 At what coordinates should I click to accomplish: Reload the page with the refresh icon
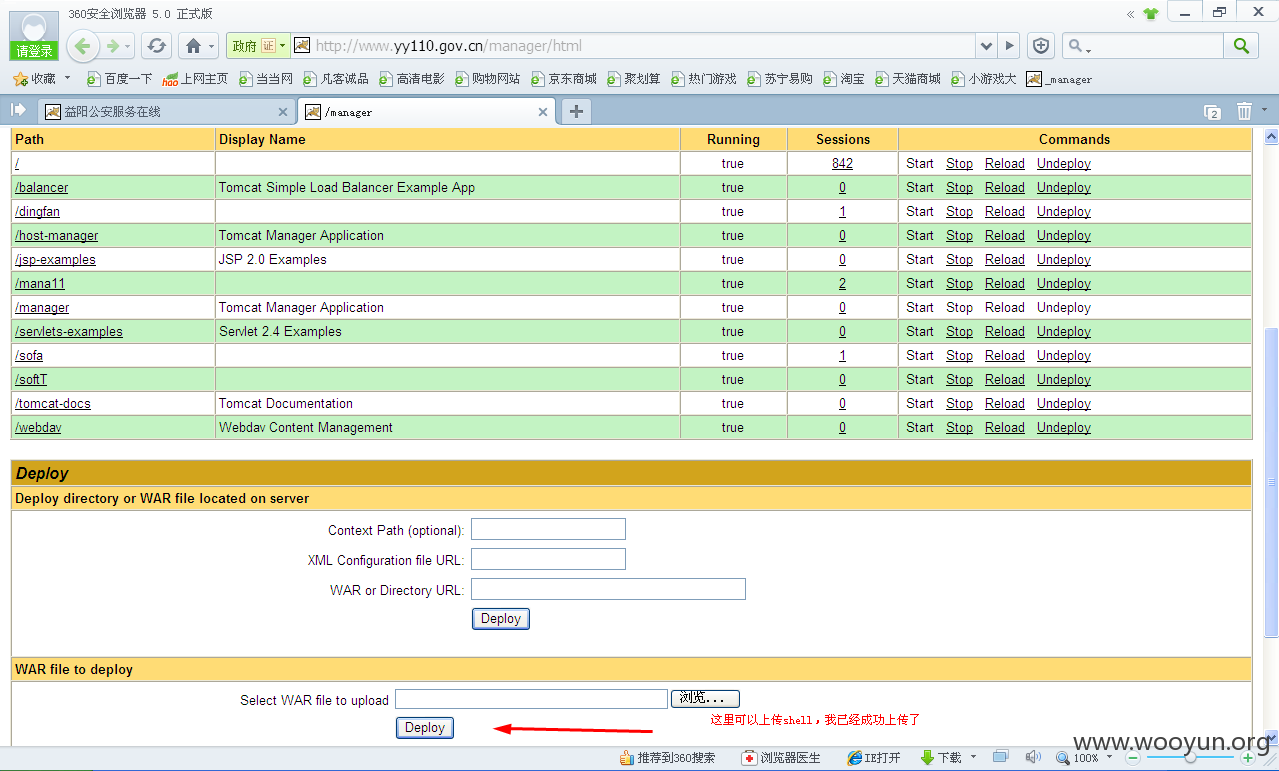coord(156,46)
